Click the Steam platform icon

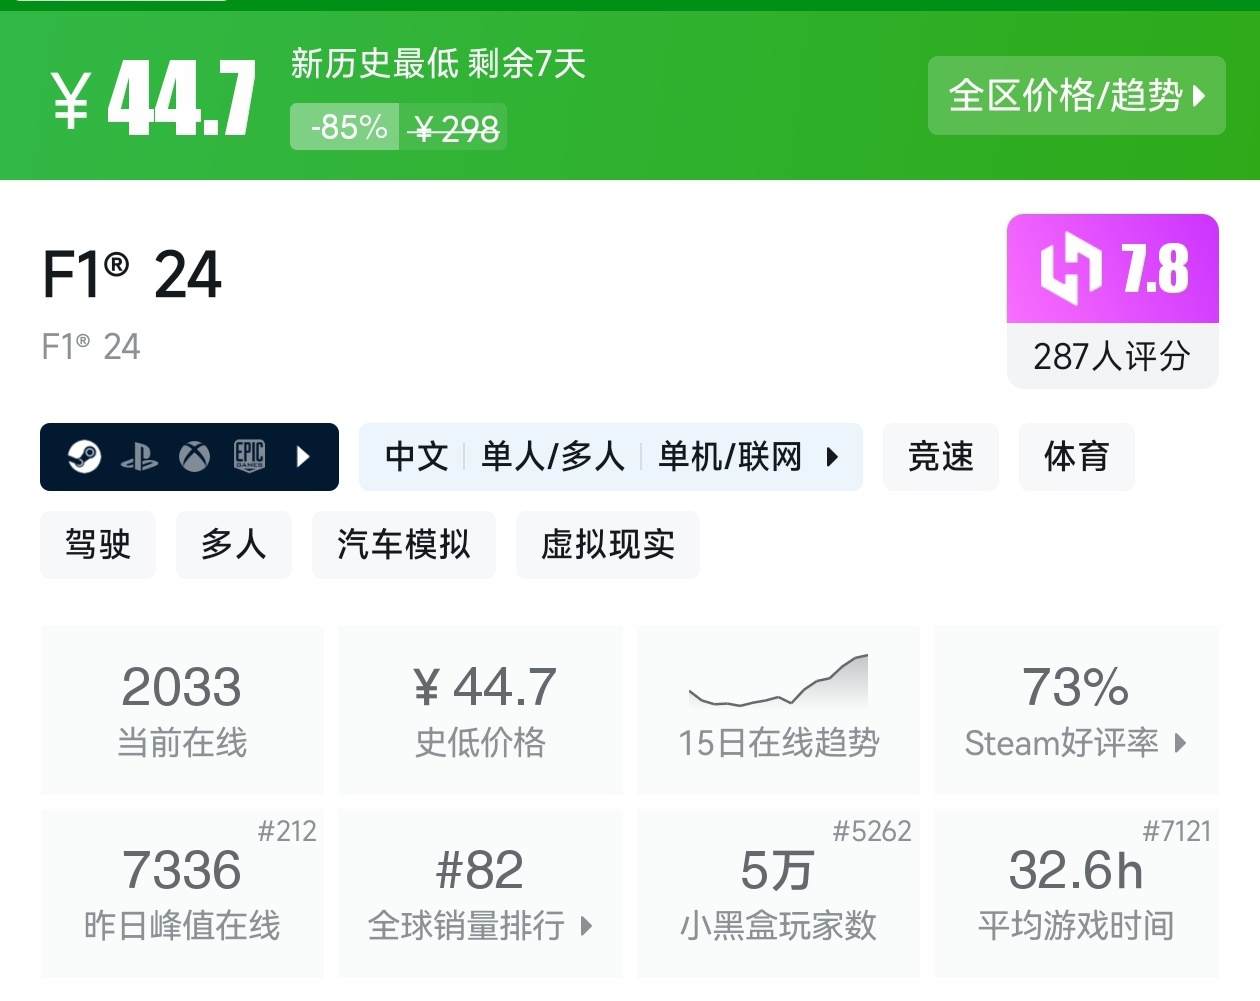tap(84, 457)
